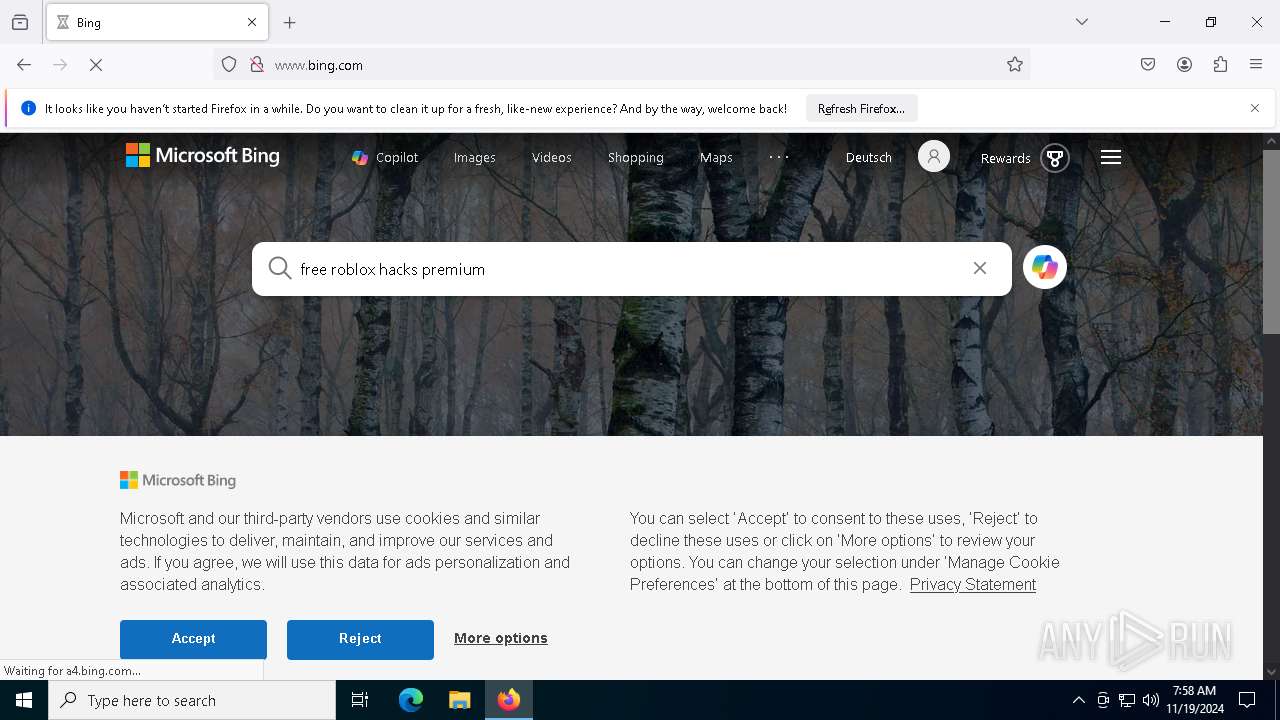Screen dimensions: 1280x720
Task: Click the Microsoft Bing logo
Action: tap(203, 155)
